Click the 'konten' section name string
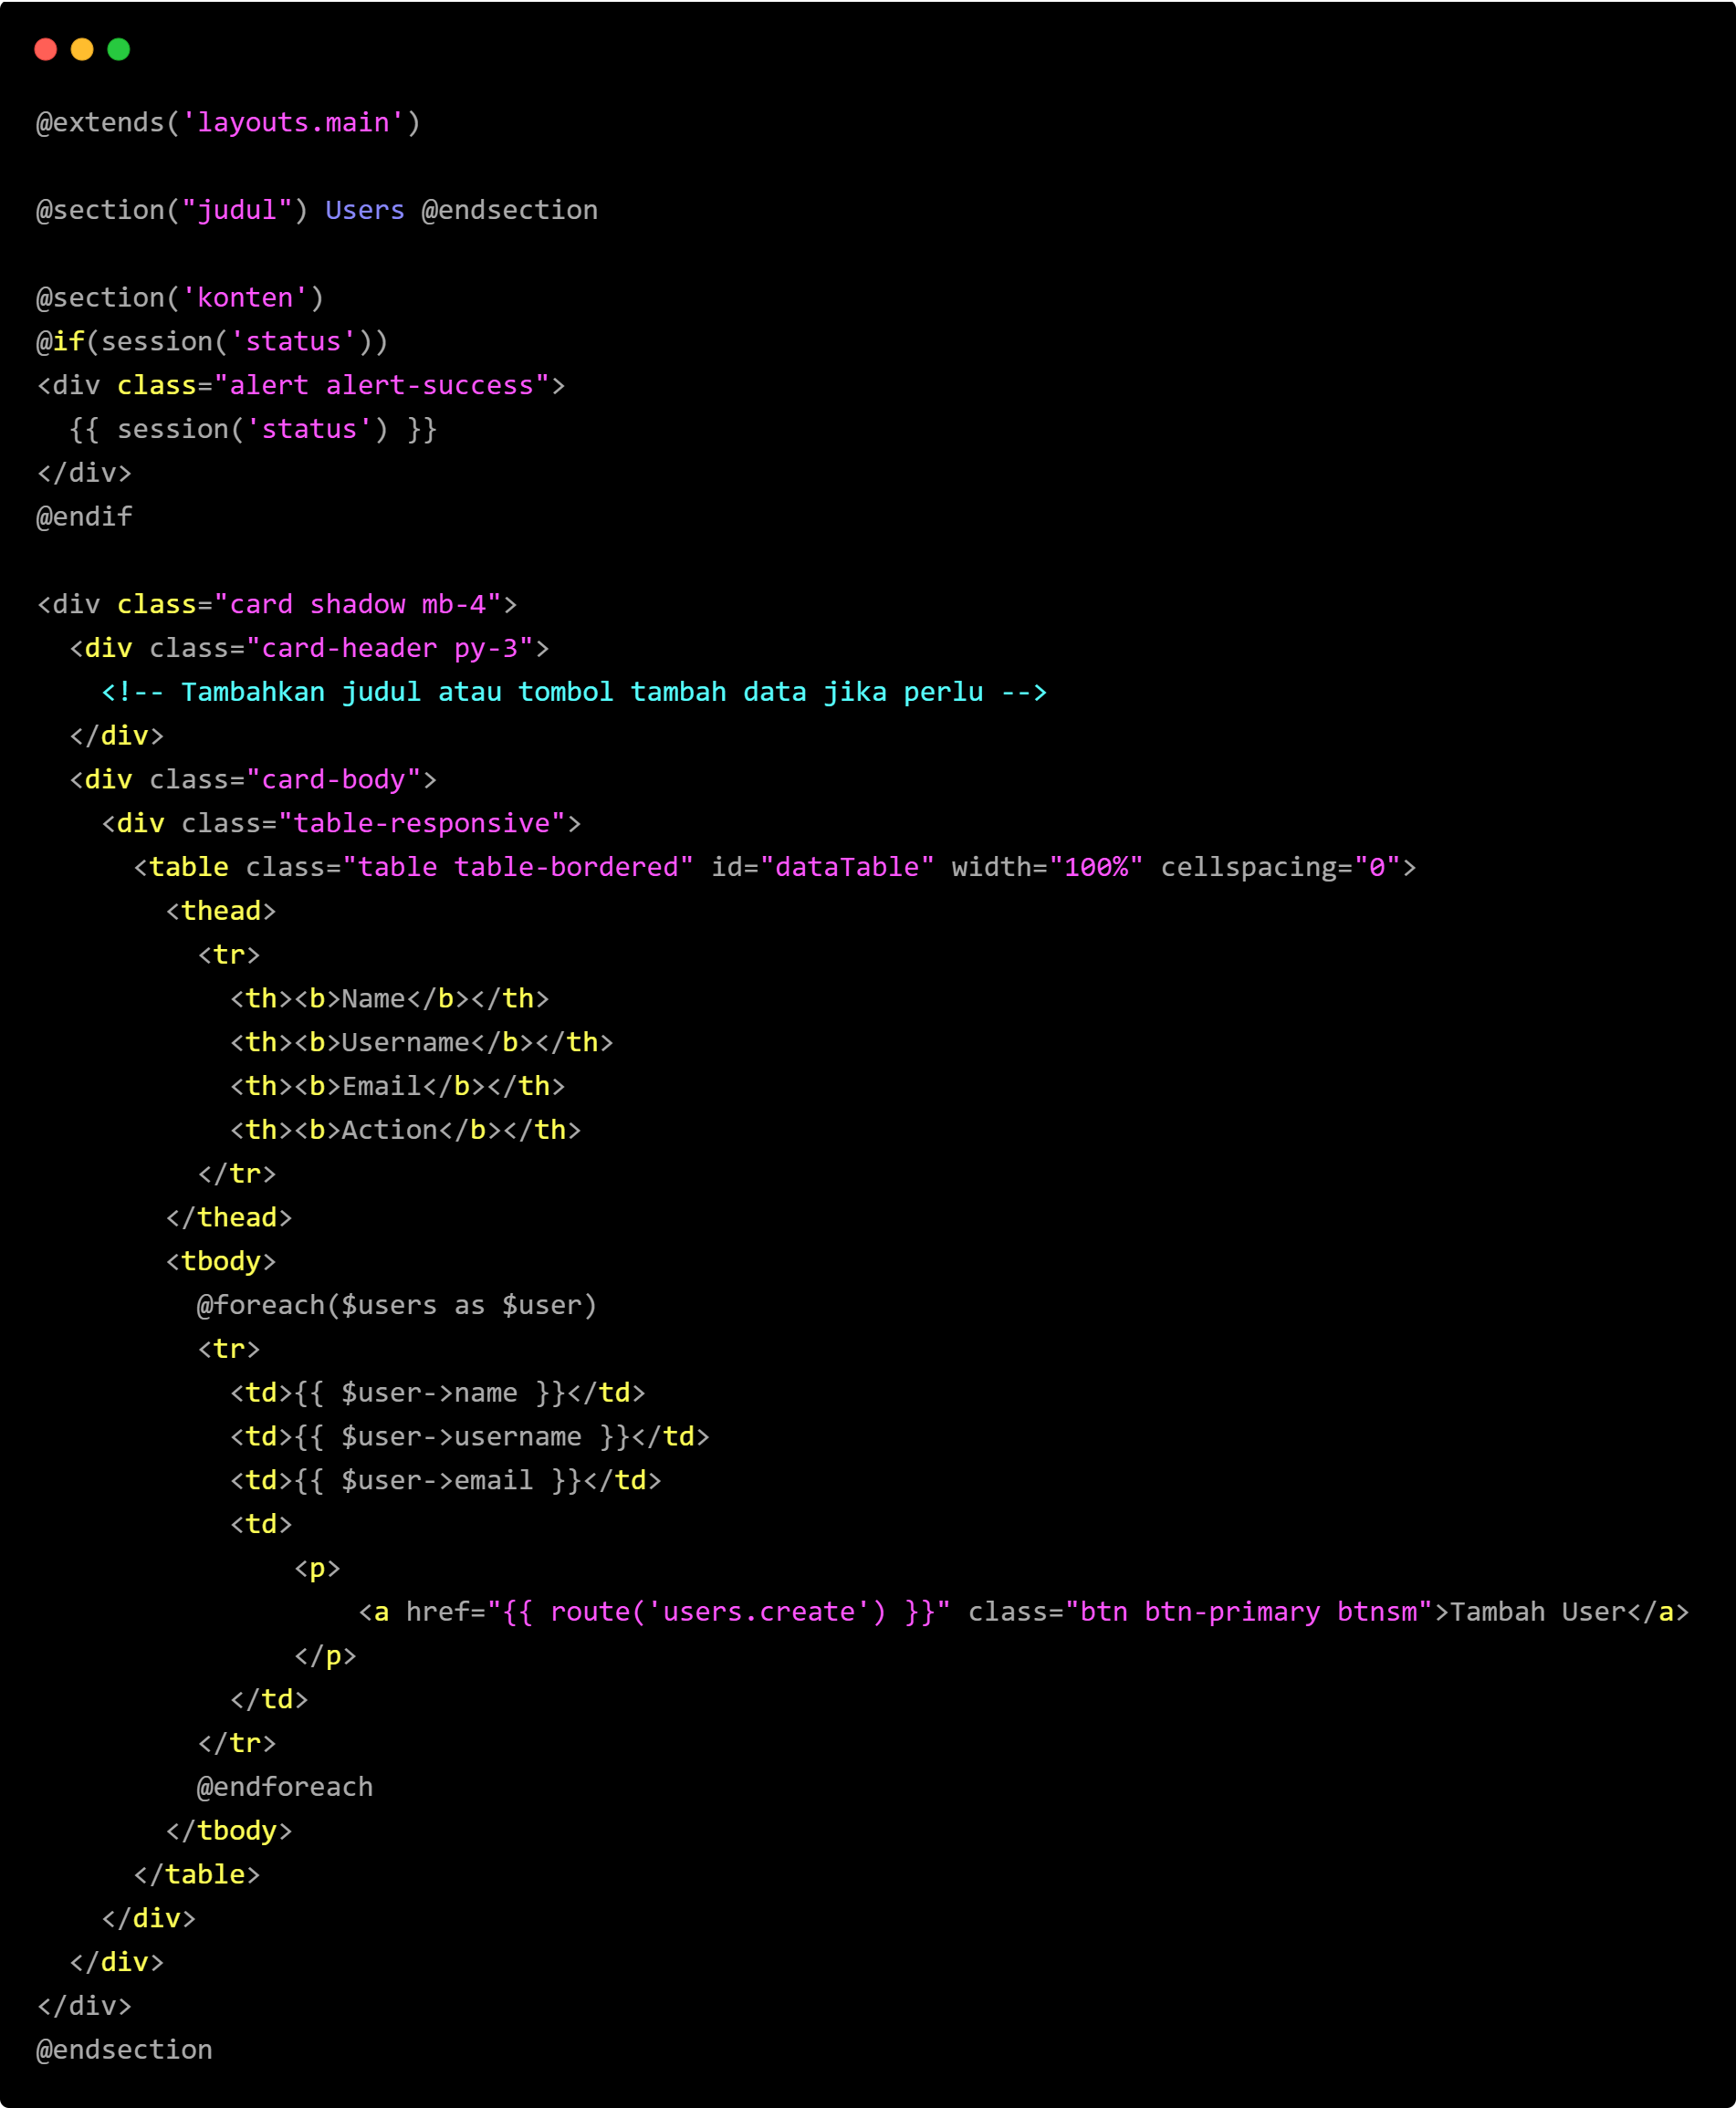Screen dimensions: 1736x2108 pyautogui.click(x=245, y=298)
